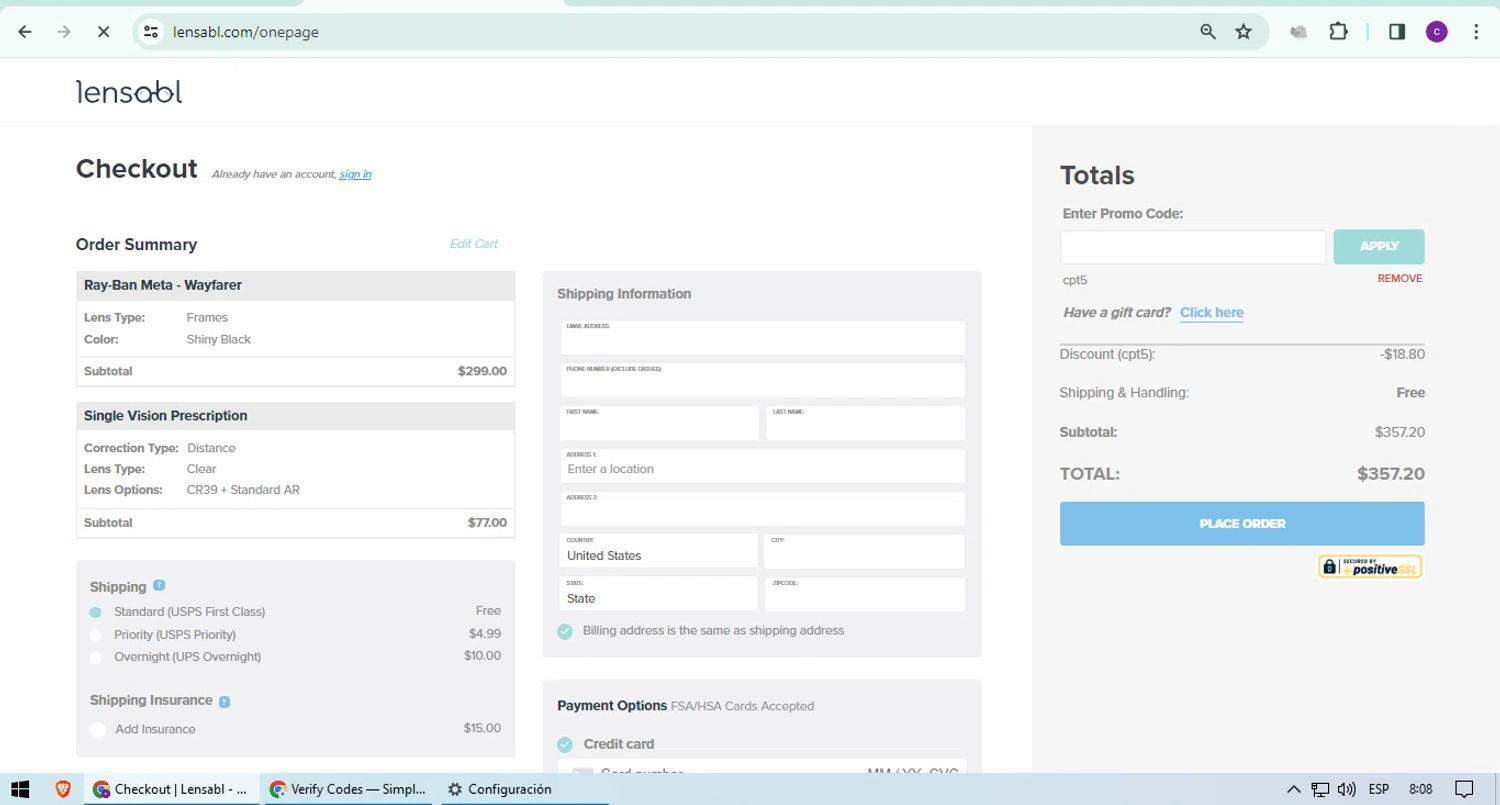Click the ESP language indicator

pyautogui.click(x=1379, y=789)
